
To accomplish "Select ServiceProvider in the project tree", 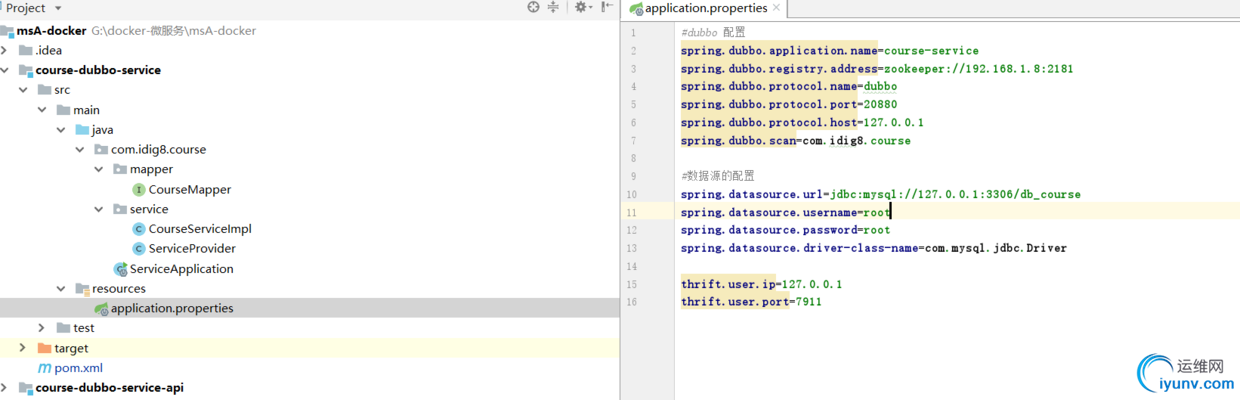I will (192, 249).
